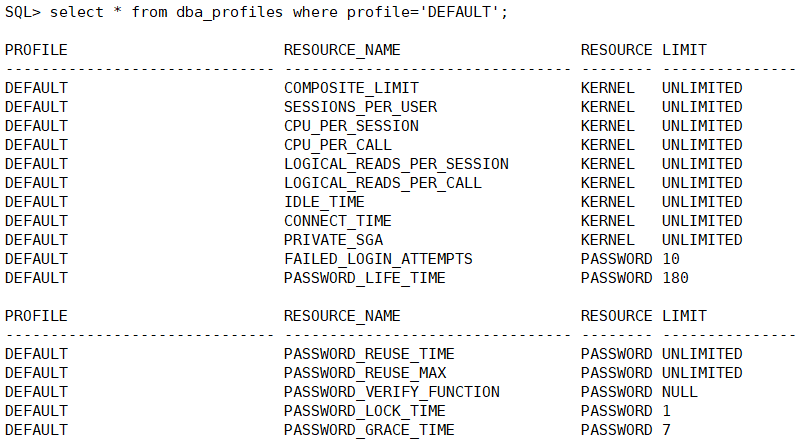Select the SESSIONS_PER_USER text
The image size is (797, 448).
[x=360, y=107]
